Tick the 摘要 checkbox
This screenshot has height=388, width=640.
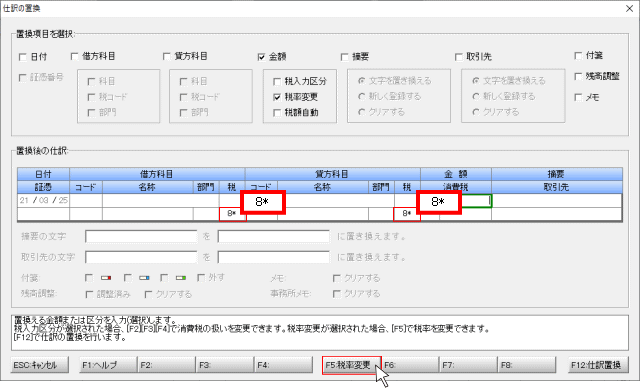click(x=344, y=57)
